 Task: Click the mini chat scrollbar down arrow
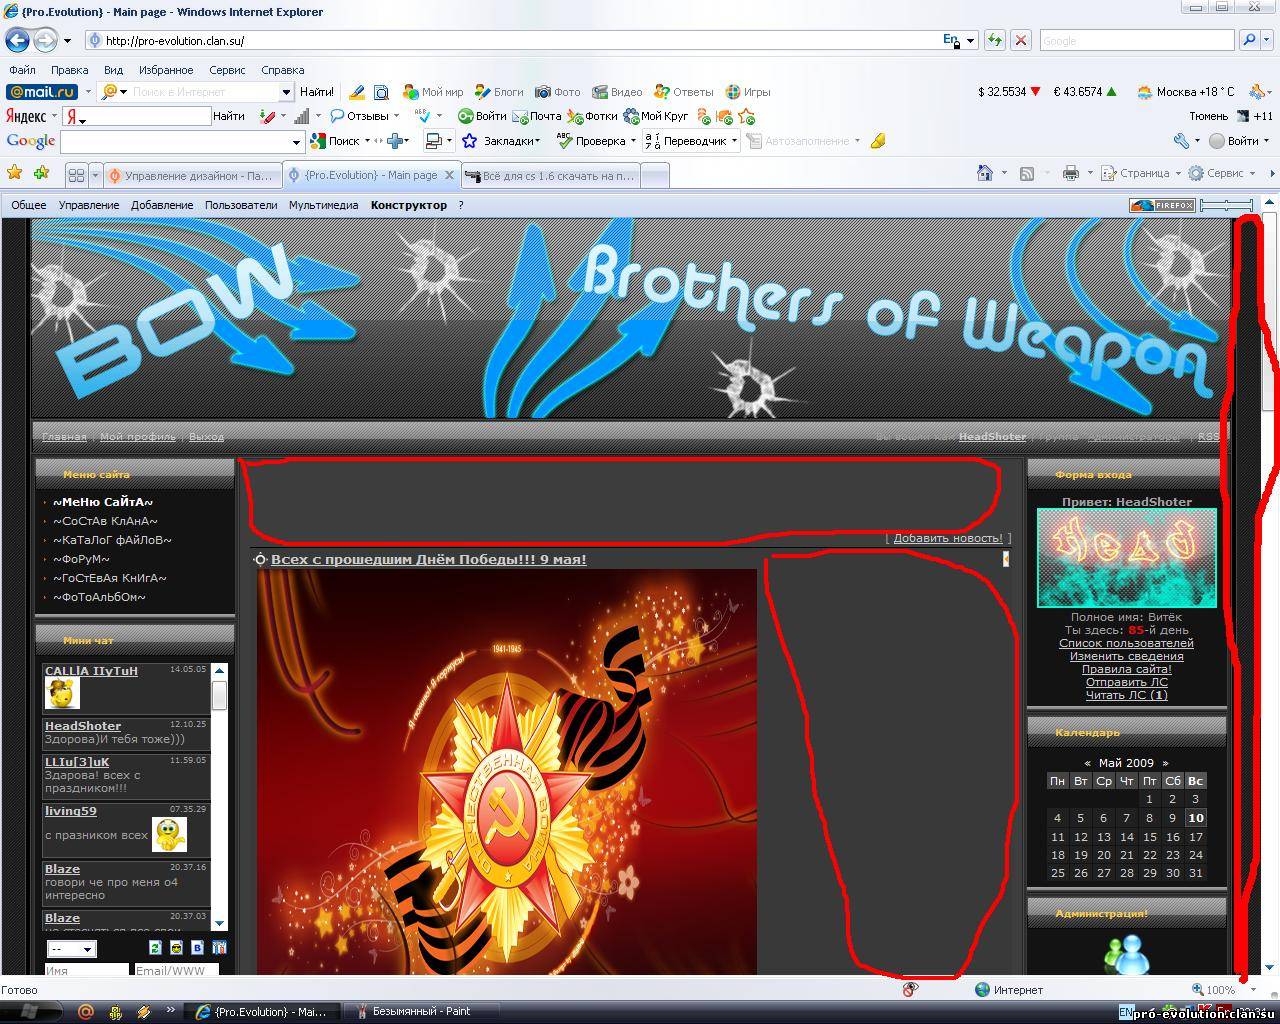coord(220,924)
